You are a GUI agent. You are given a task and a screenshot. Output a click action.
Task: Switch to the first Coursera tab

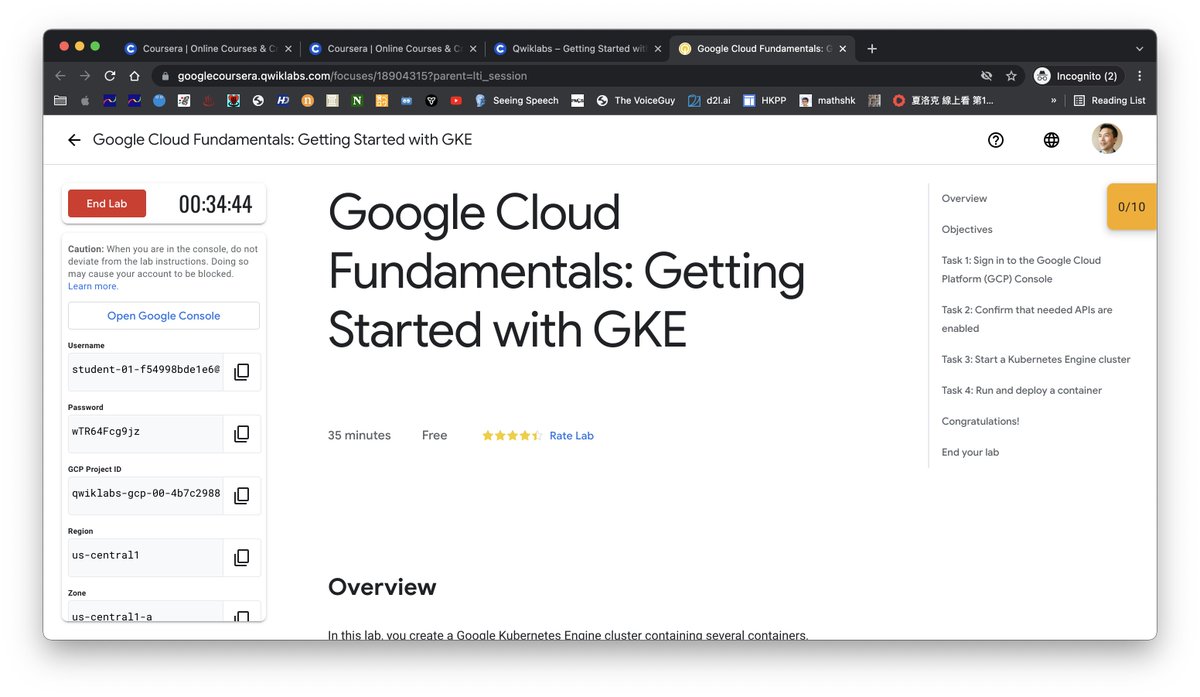pyautogui.click(x=207, y=48)
